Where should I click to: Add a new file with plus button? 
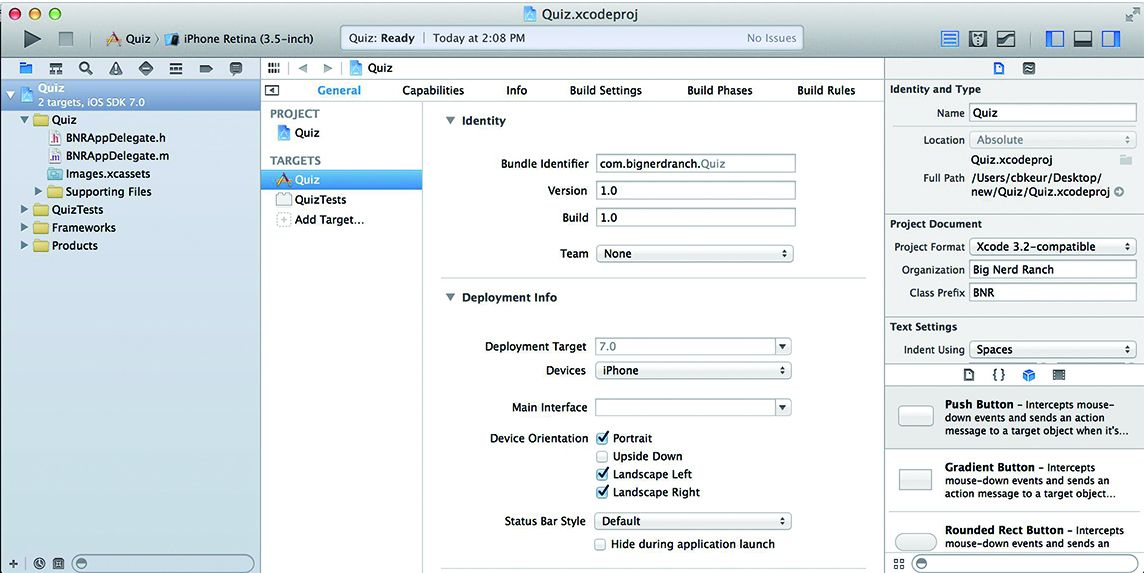point(13,564)
